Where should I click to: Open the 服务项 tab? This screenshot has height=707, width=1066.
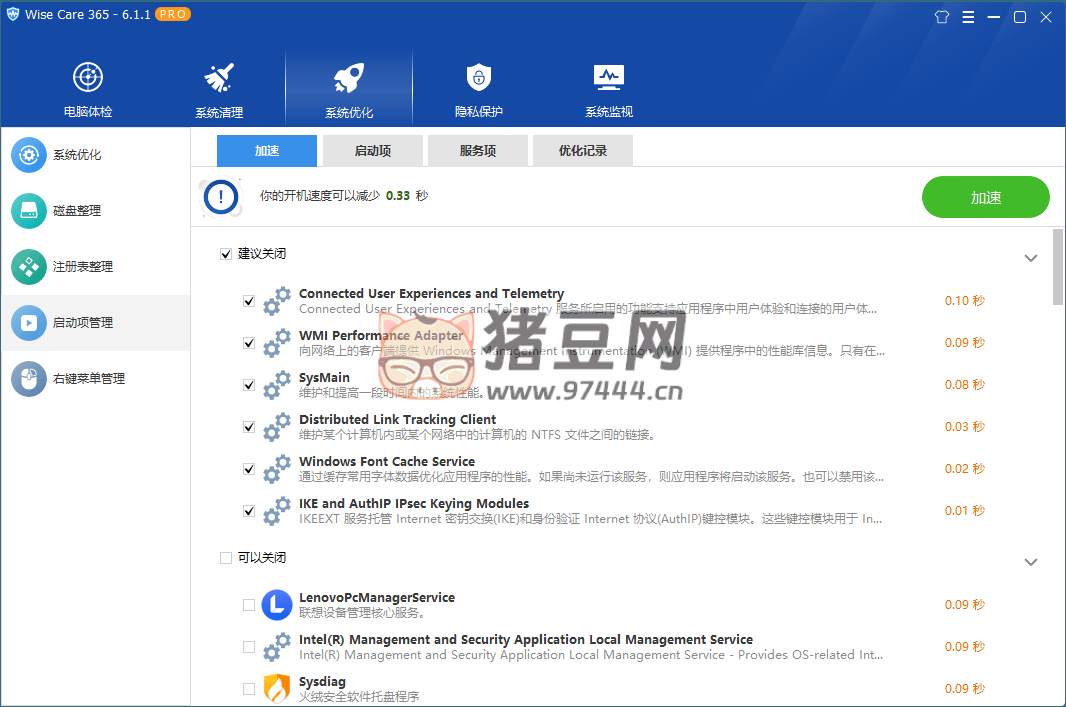pyautogui.click(x=477, y=151)
